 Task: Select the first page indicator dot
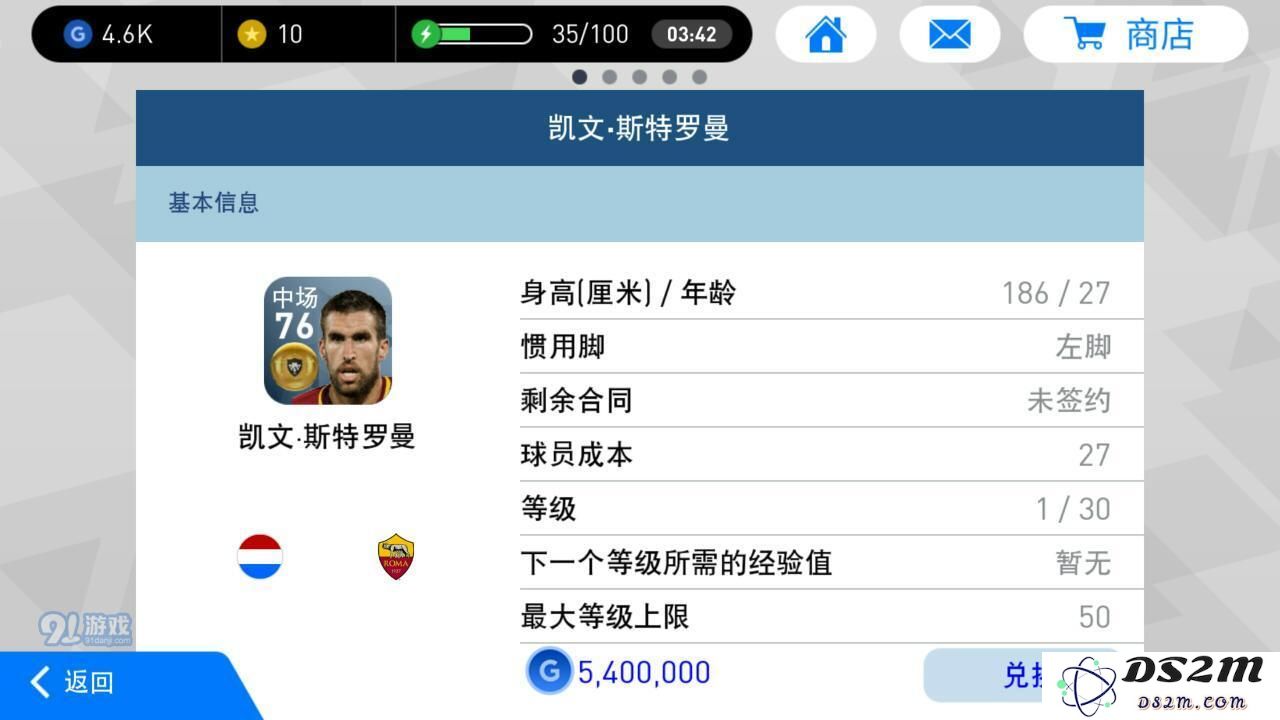click(580, 77)
